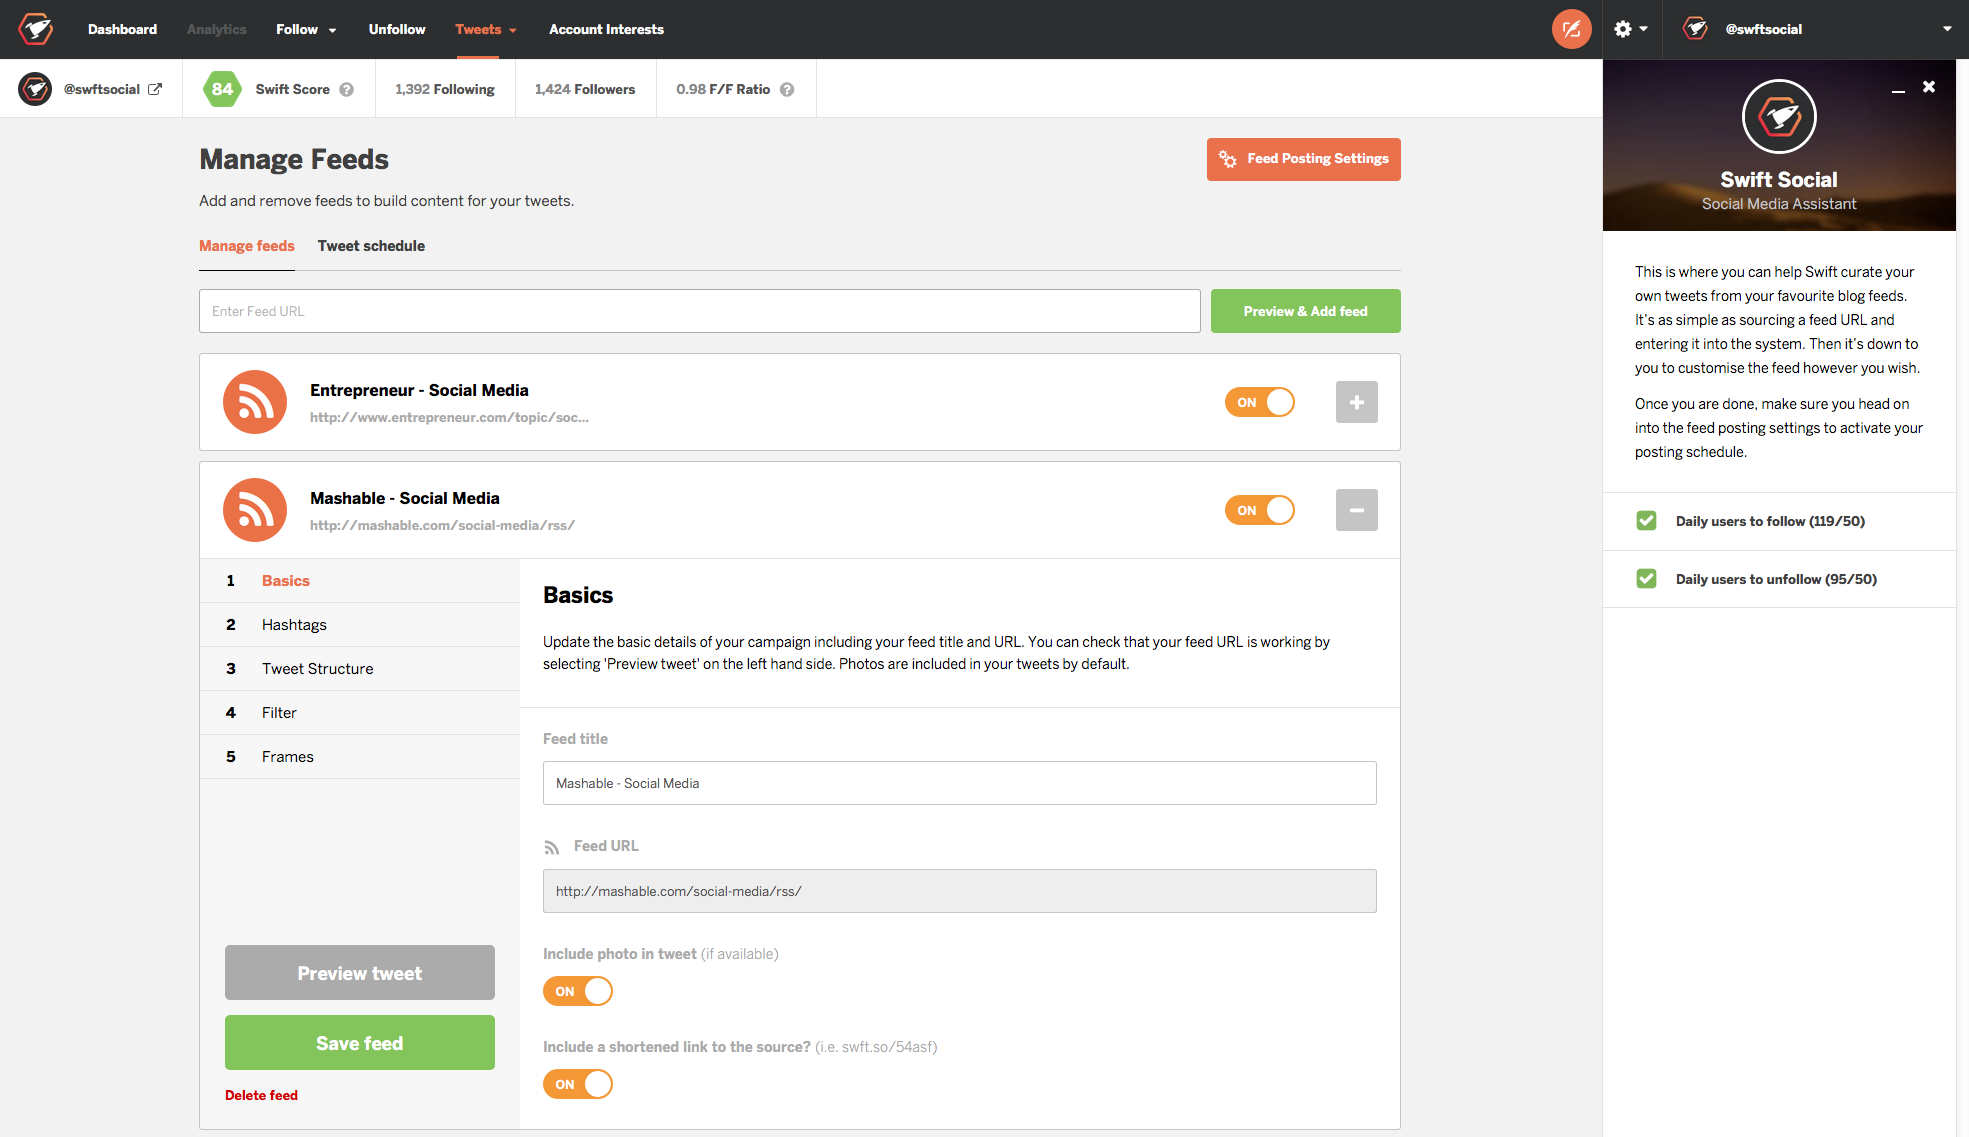This screenshot has width=1969, height=1137.
Task: Turn off the Entrepreneur feed toggle
Action: [1259, 401]
